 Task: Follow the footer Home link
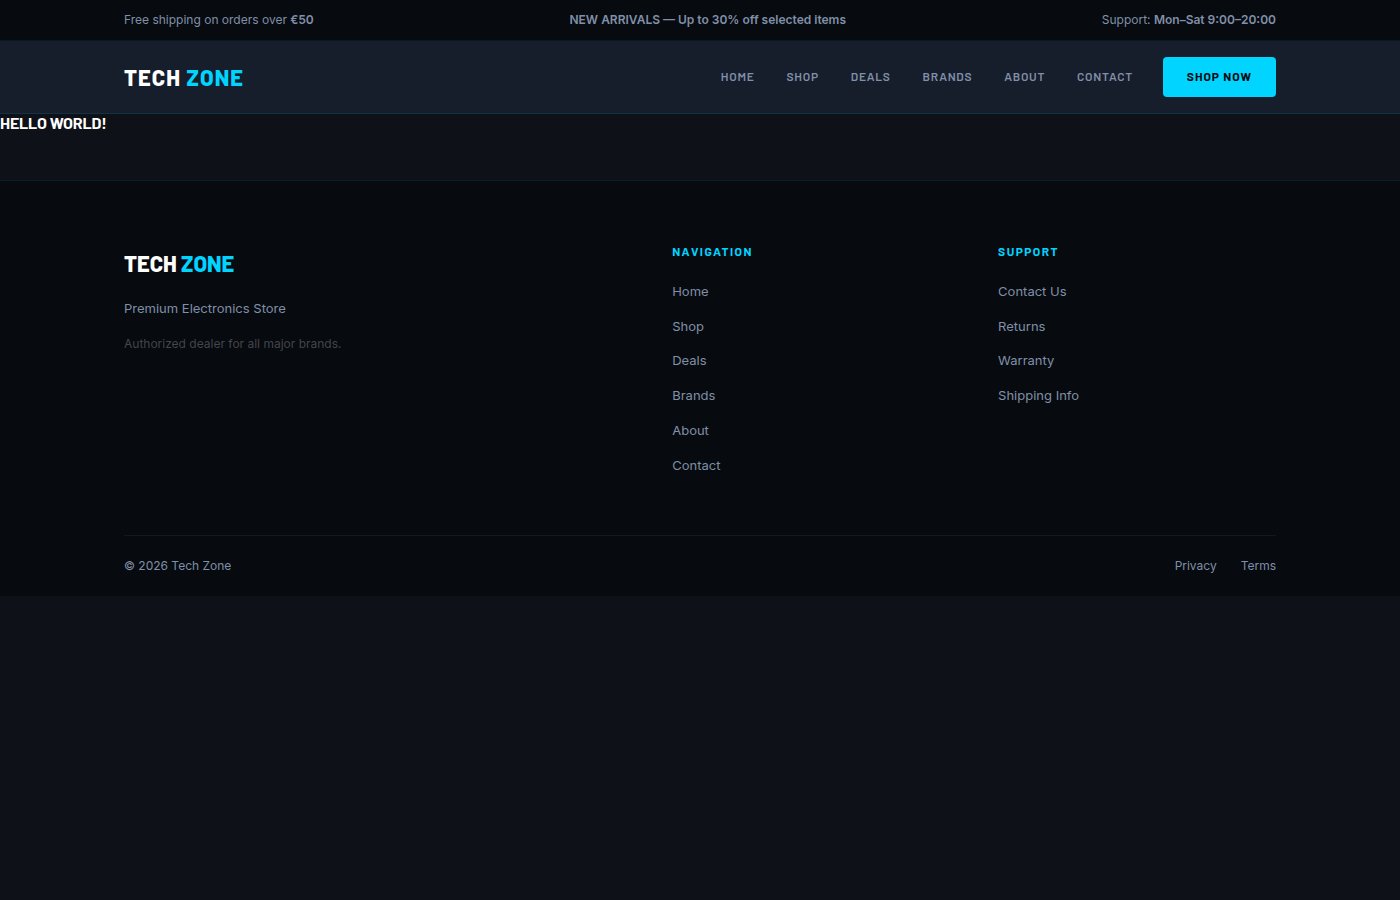click(690, 292)
